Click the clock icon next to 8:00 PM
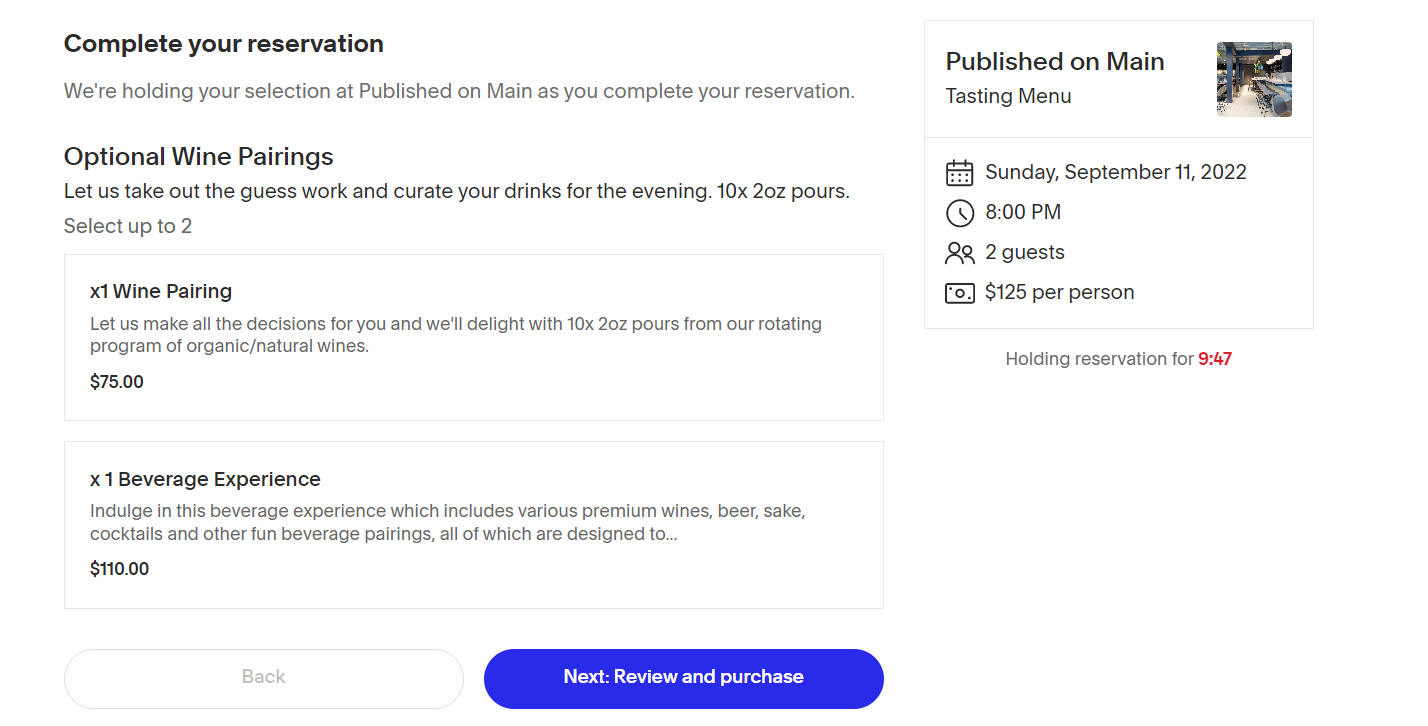Image resolution: width=1428 pixels, height=726 pixels. pyautogui.click(x=959, y=213)
